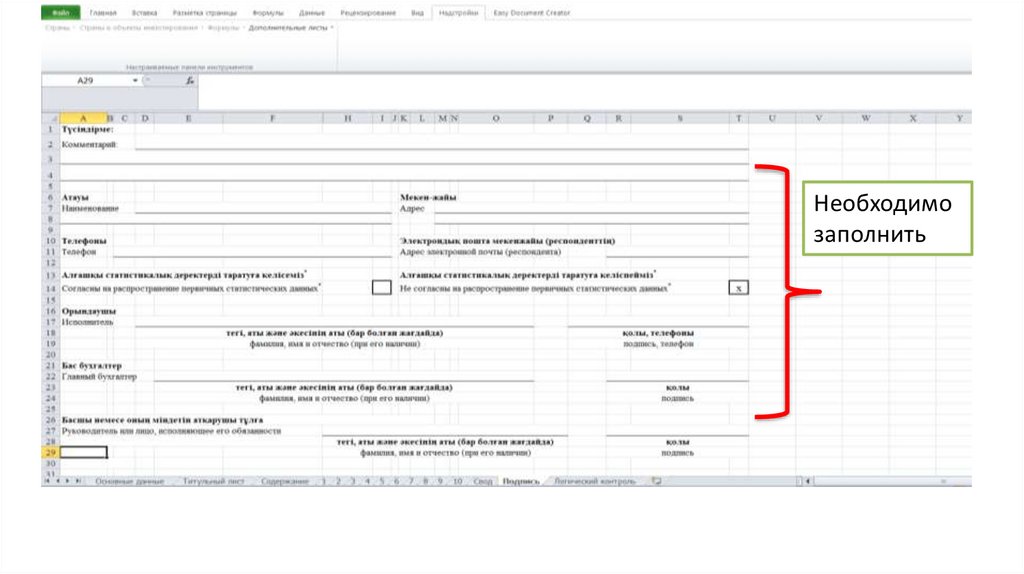Open the Страны add-in menu

[59, 28]
